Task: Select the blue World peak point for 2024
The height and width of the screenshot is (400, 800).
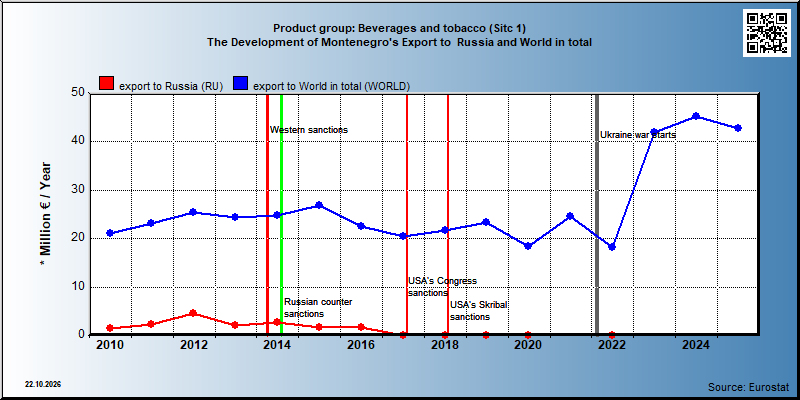Action: coord(696,116)
